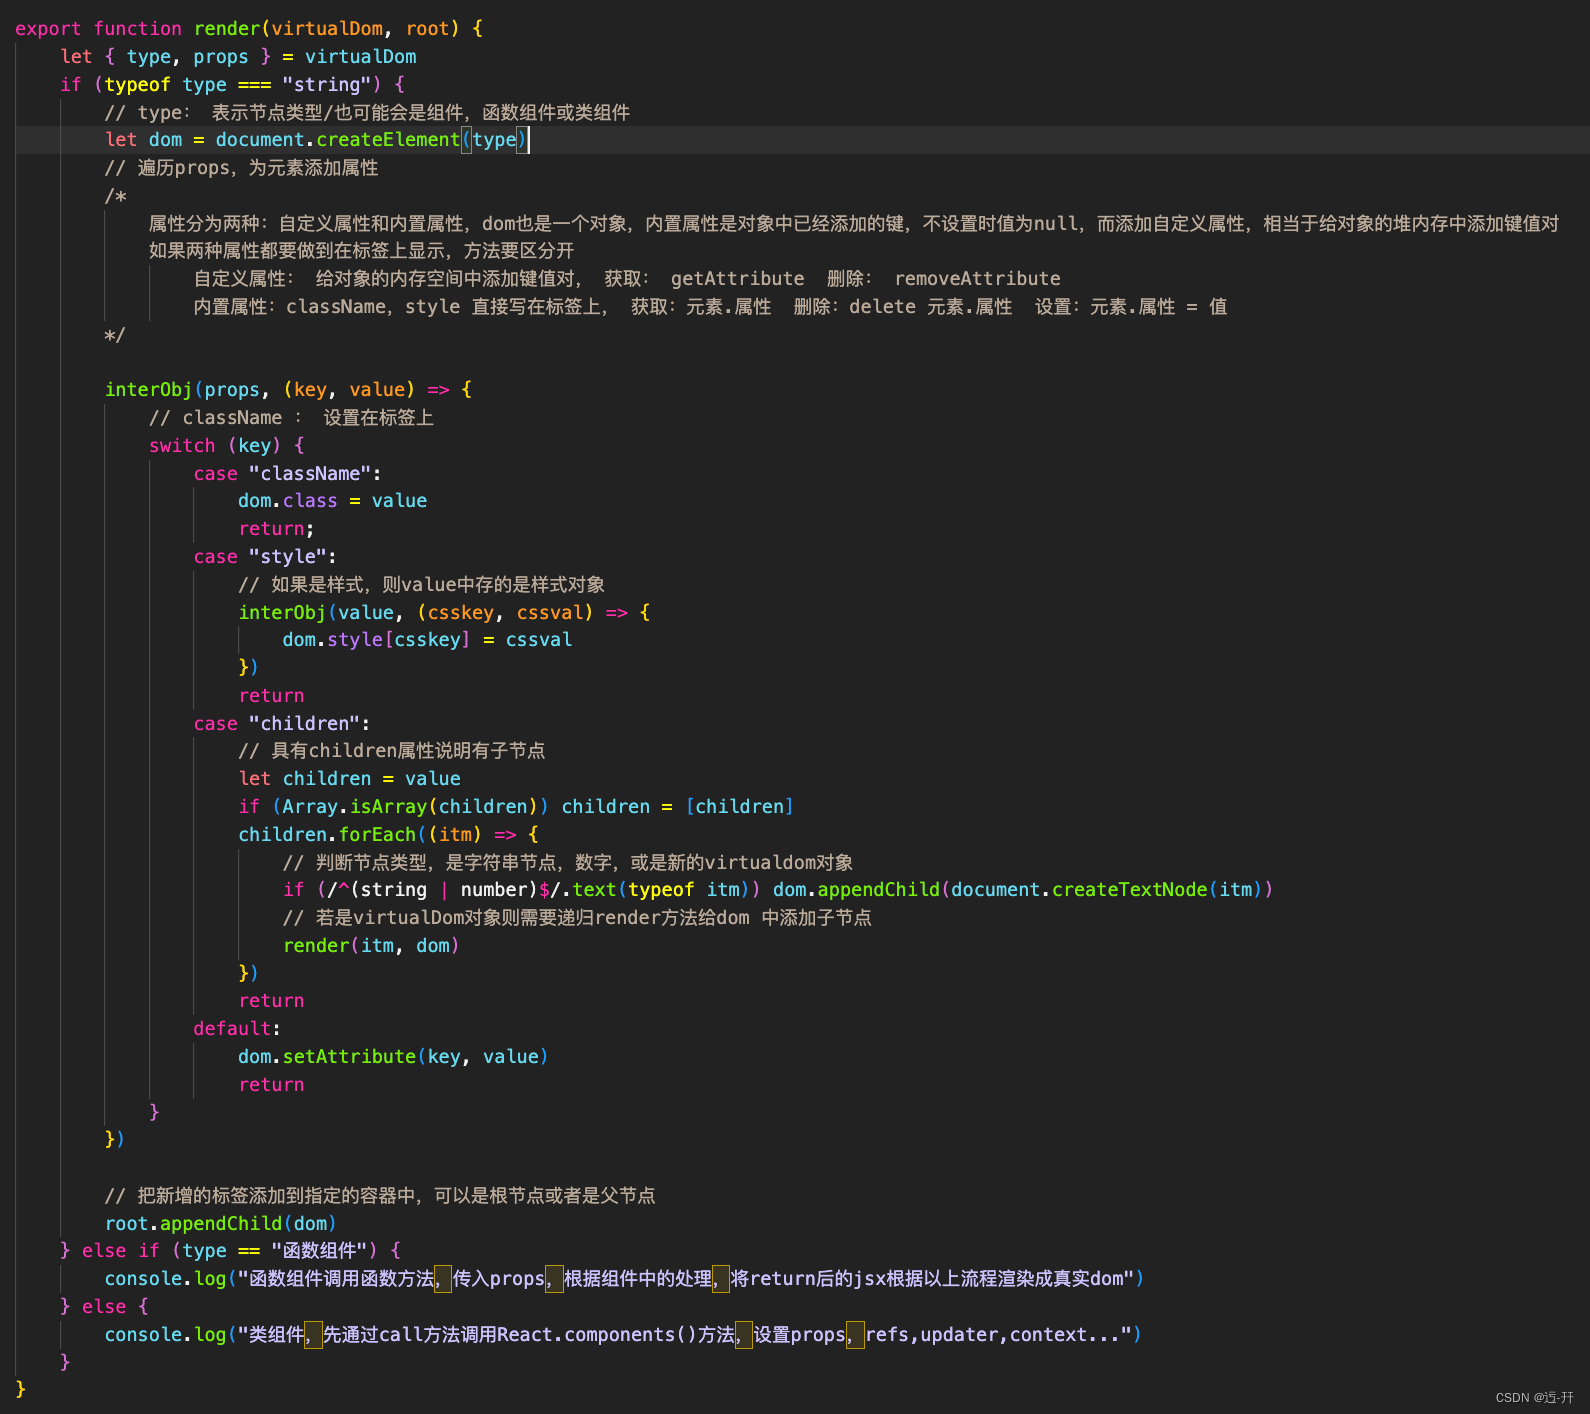This screenshot has width=1590, height=1414.
Task: Click the comment '// className : 设置在标签上'
Action: [291, 418]
